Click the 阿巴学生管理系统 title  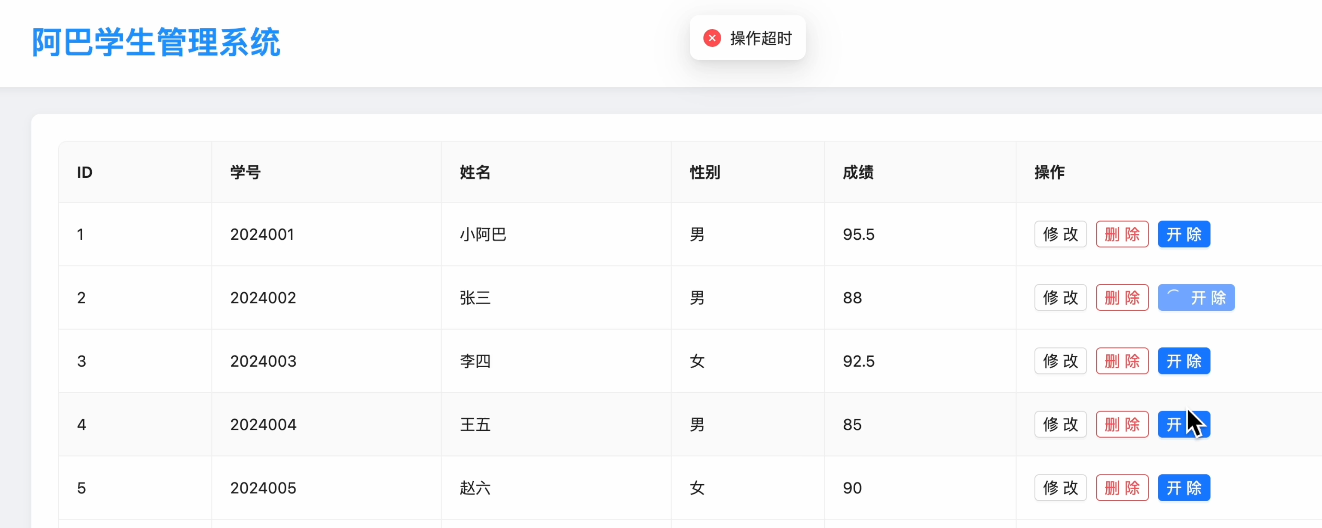[x=156, y=43]
